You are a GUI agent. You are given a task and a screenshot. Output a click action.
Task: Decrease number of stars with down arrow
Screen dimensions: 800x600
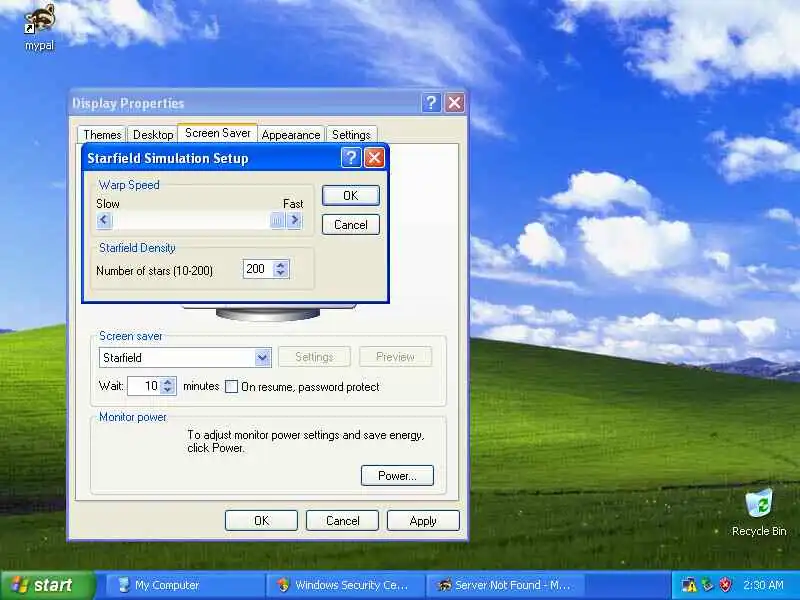click(x=281, y=273)
